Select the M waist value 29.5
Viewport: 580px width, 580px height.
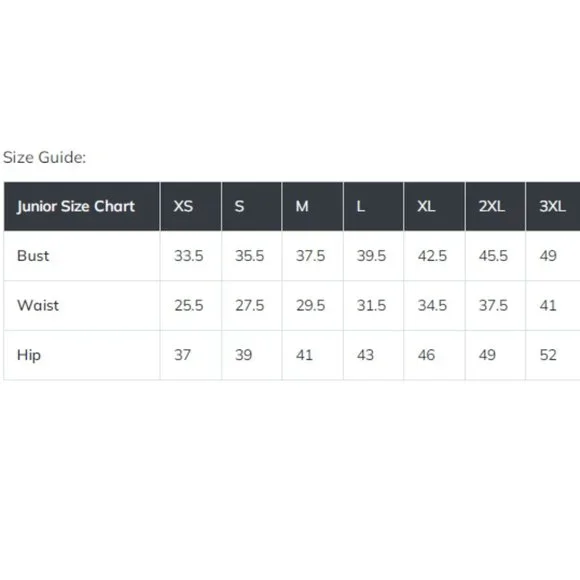(310, 306)
